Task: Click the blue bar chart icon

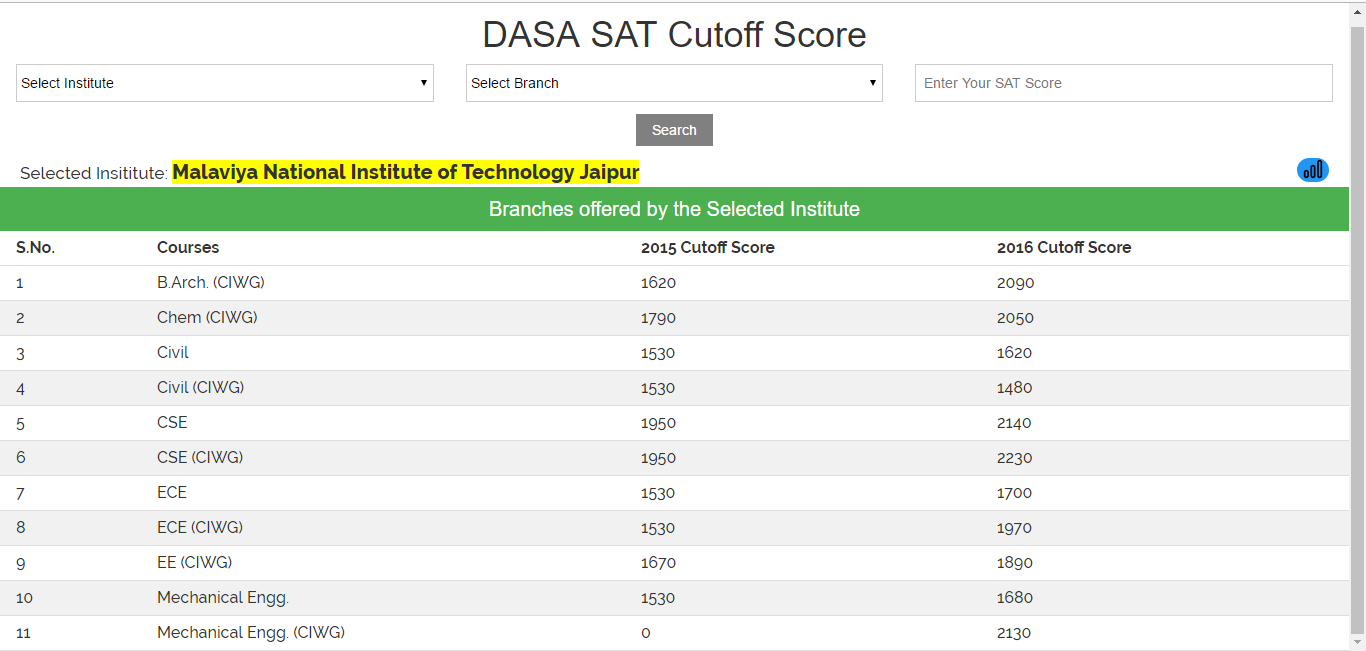Action: coord(1312,170)
